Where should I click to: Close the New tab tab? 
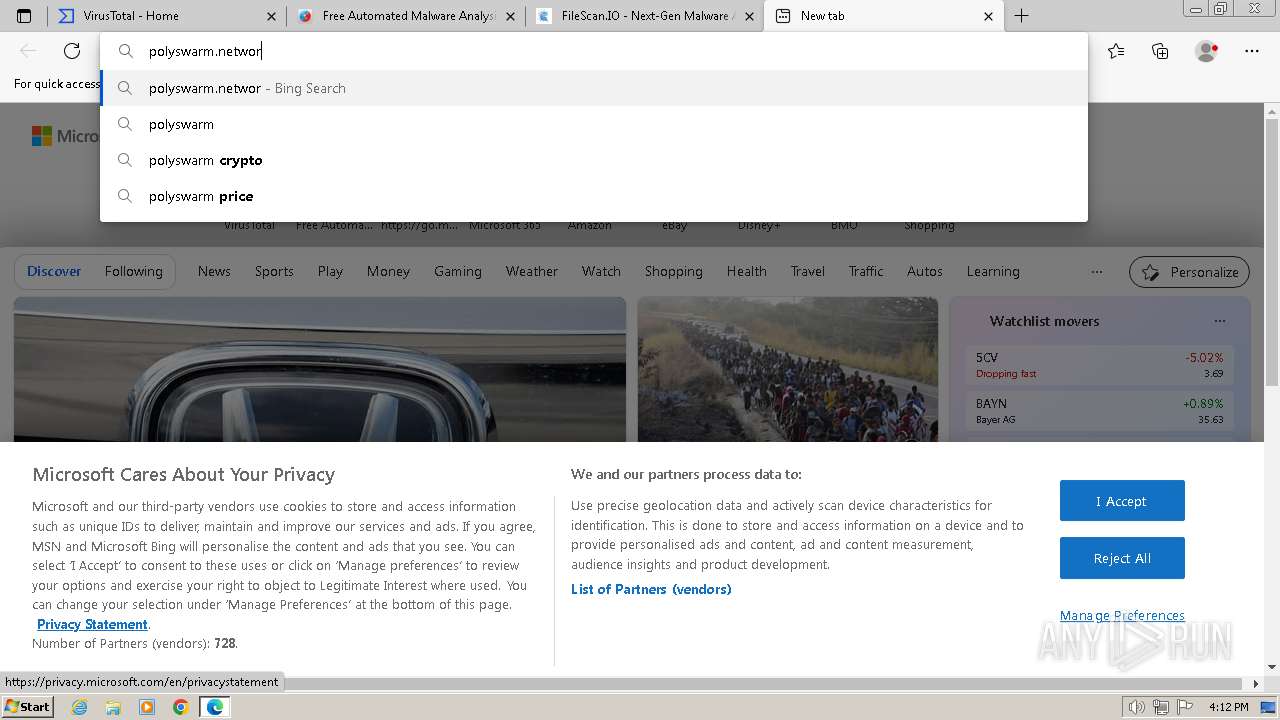pos(988,16)
